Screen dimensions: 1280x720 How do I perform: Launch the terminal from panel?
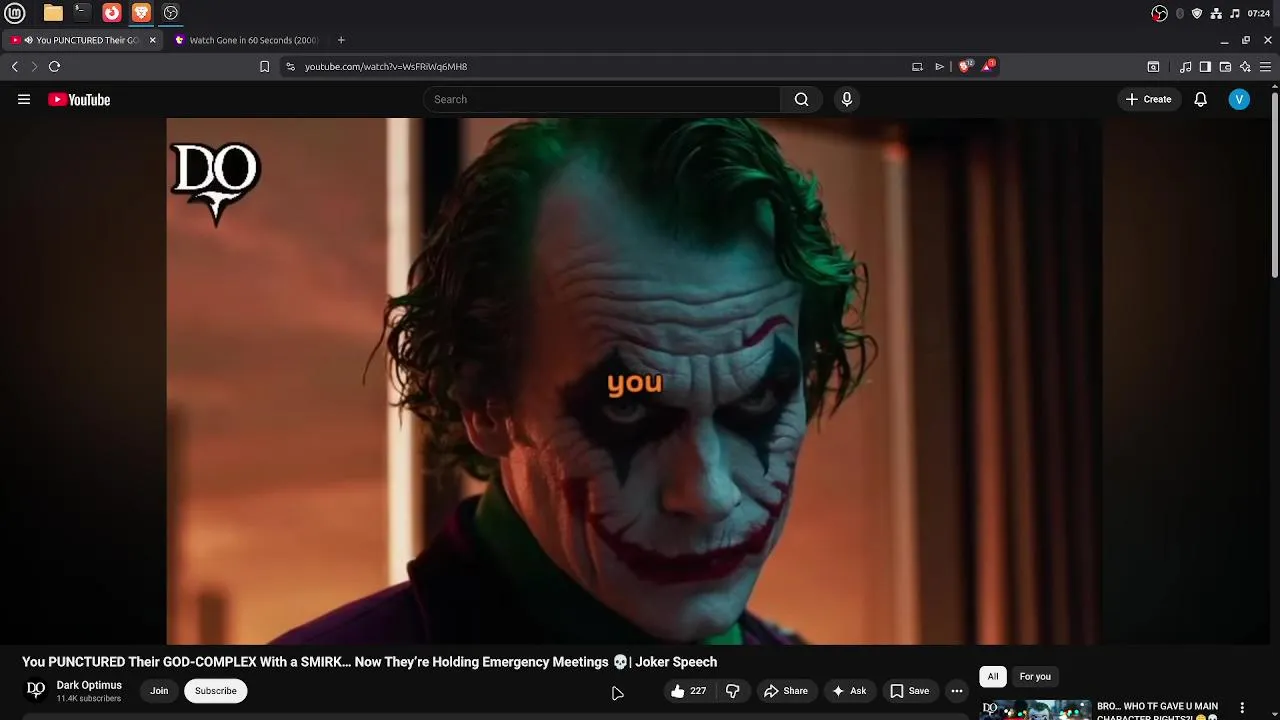pos(82,13)
